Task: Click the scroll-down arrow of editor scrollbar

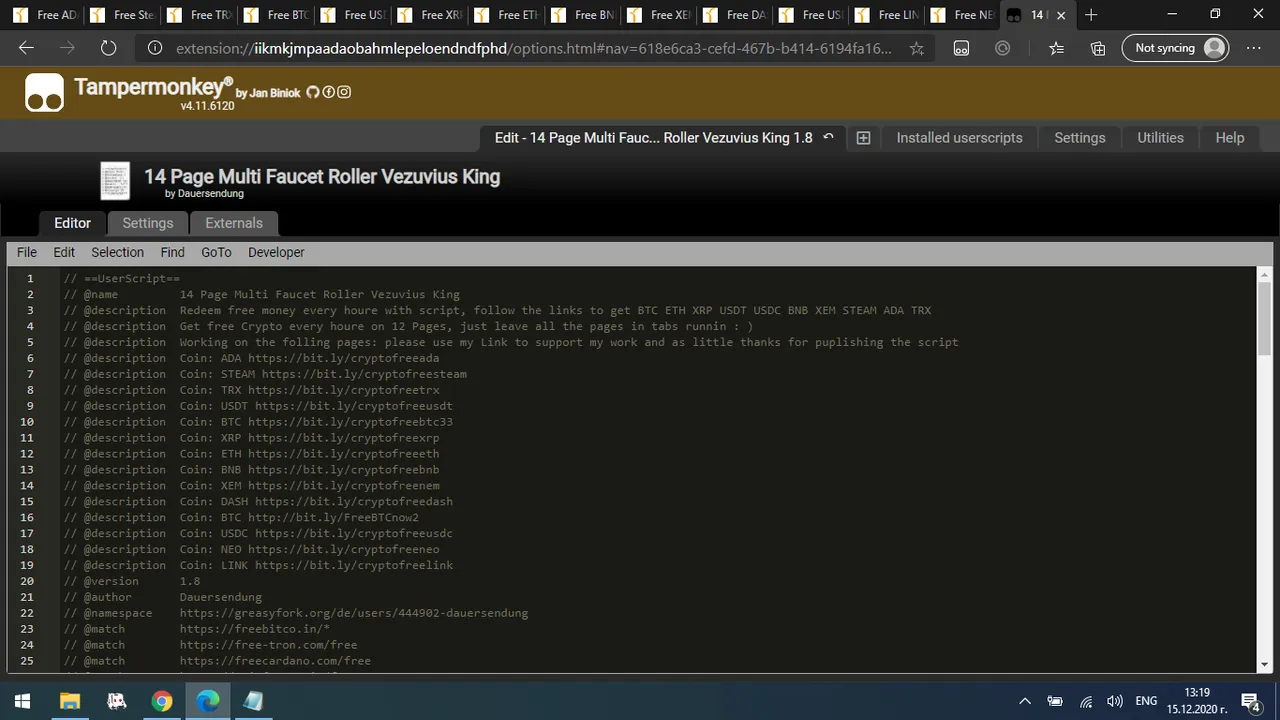Action: click(x=1265, y=664)
